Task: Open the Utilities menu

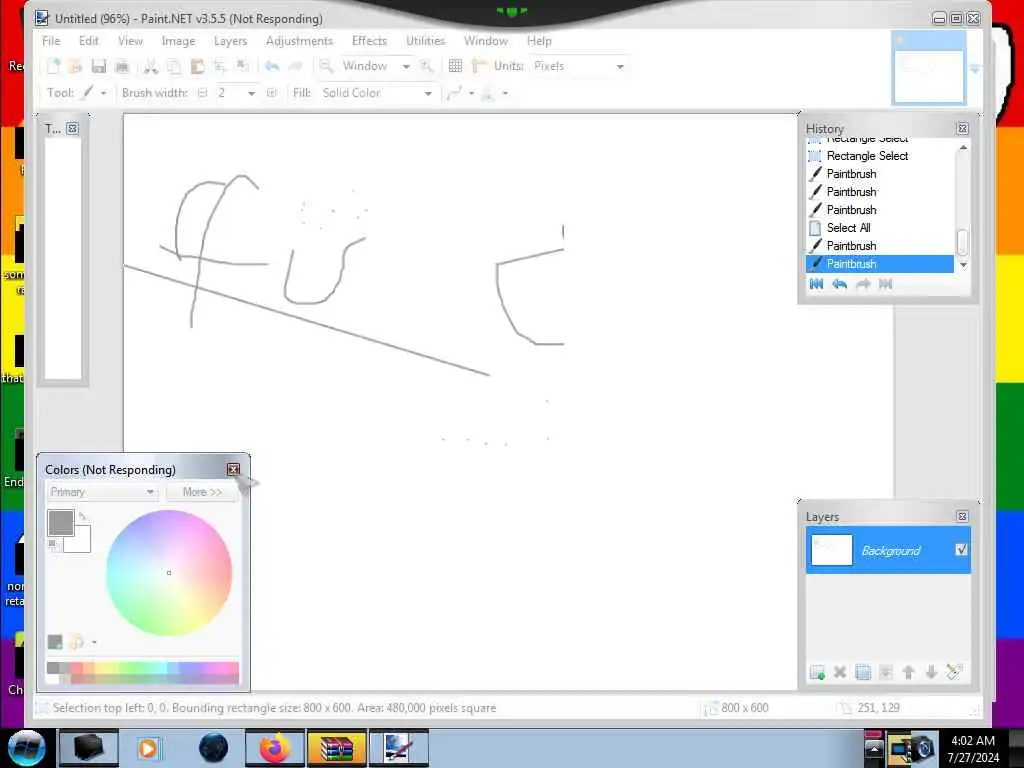Action: (x=425, y=40)
